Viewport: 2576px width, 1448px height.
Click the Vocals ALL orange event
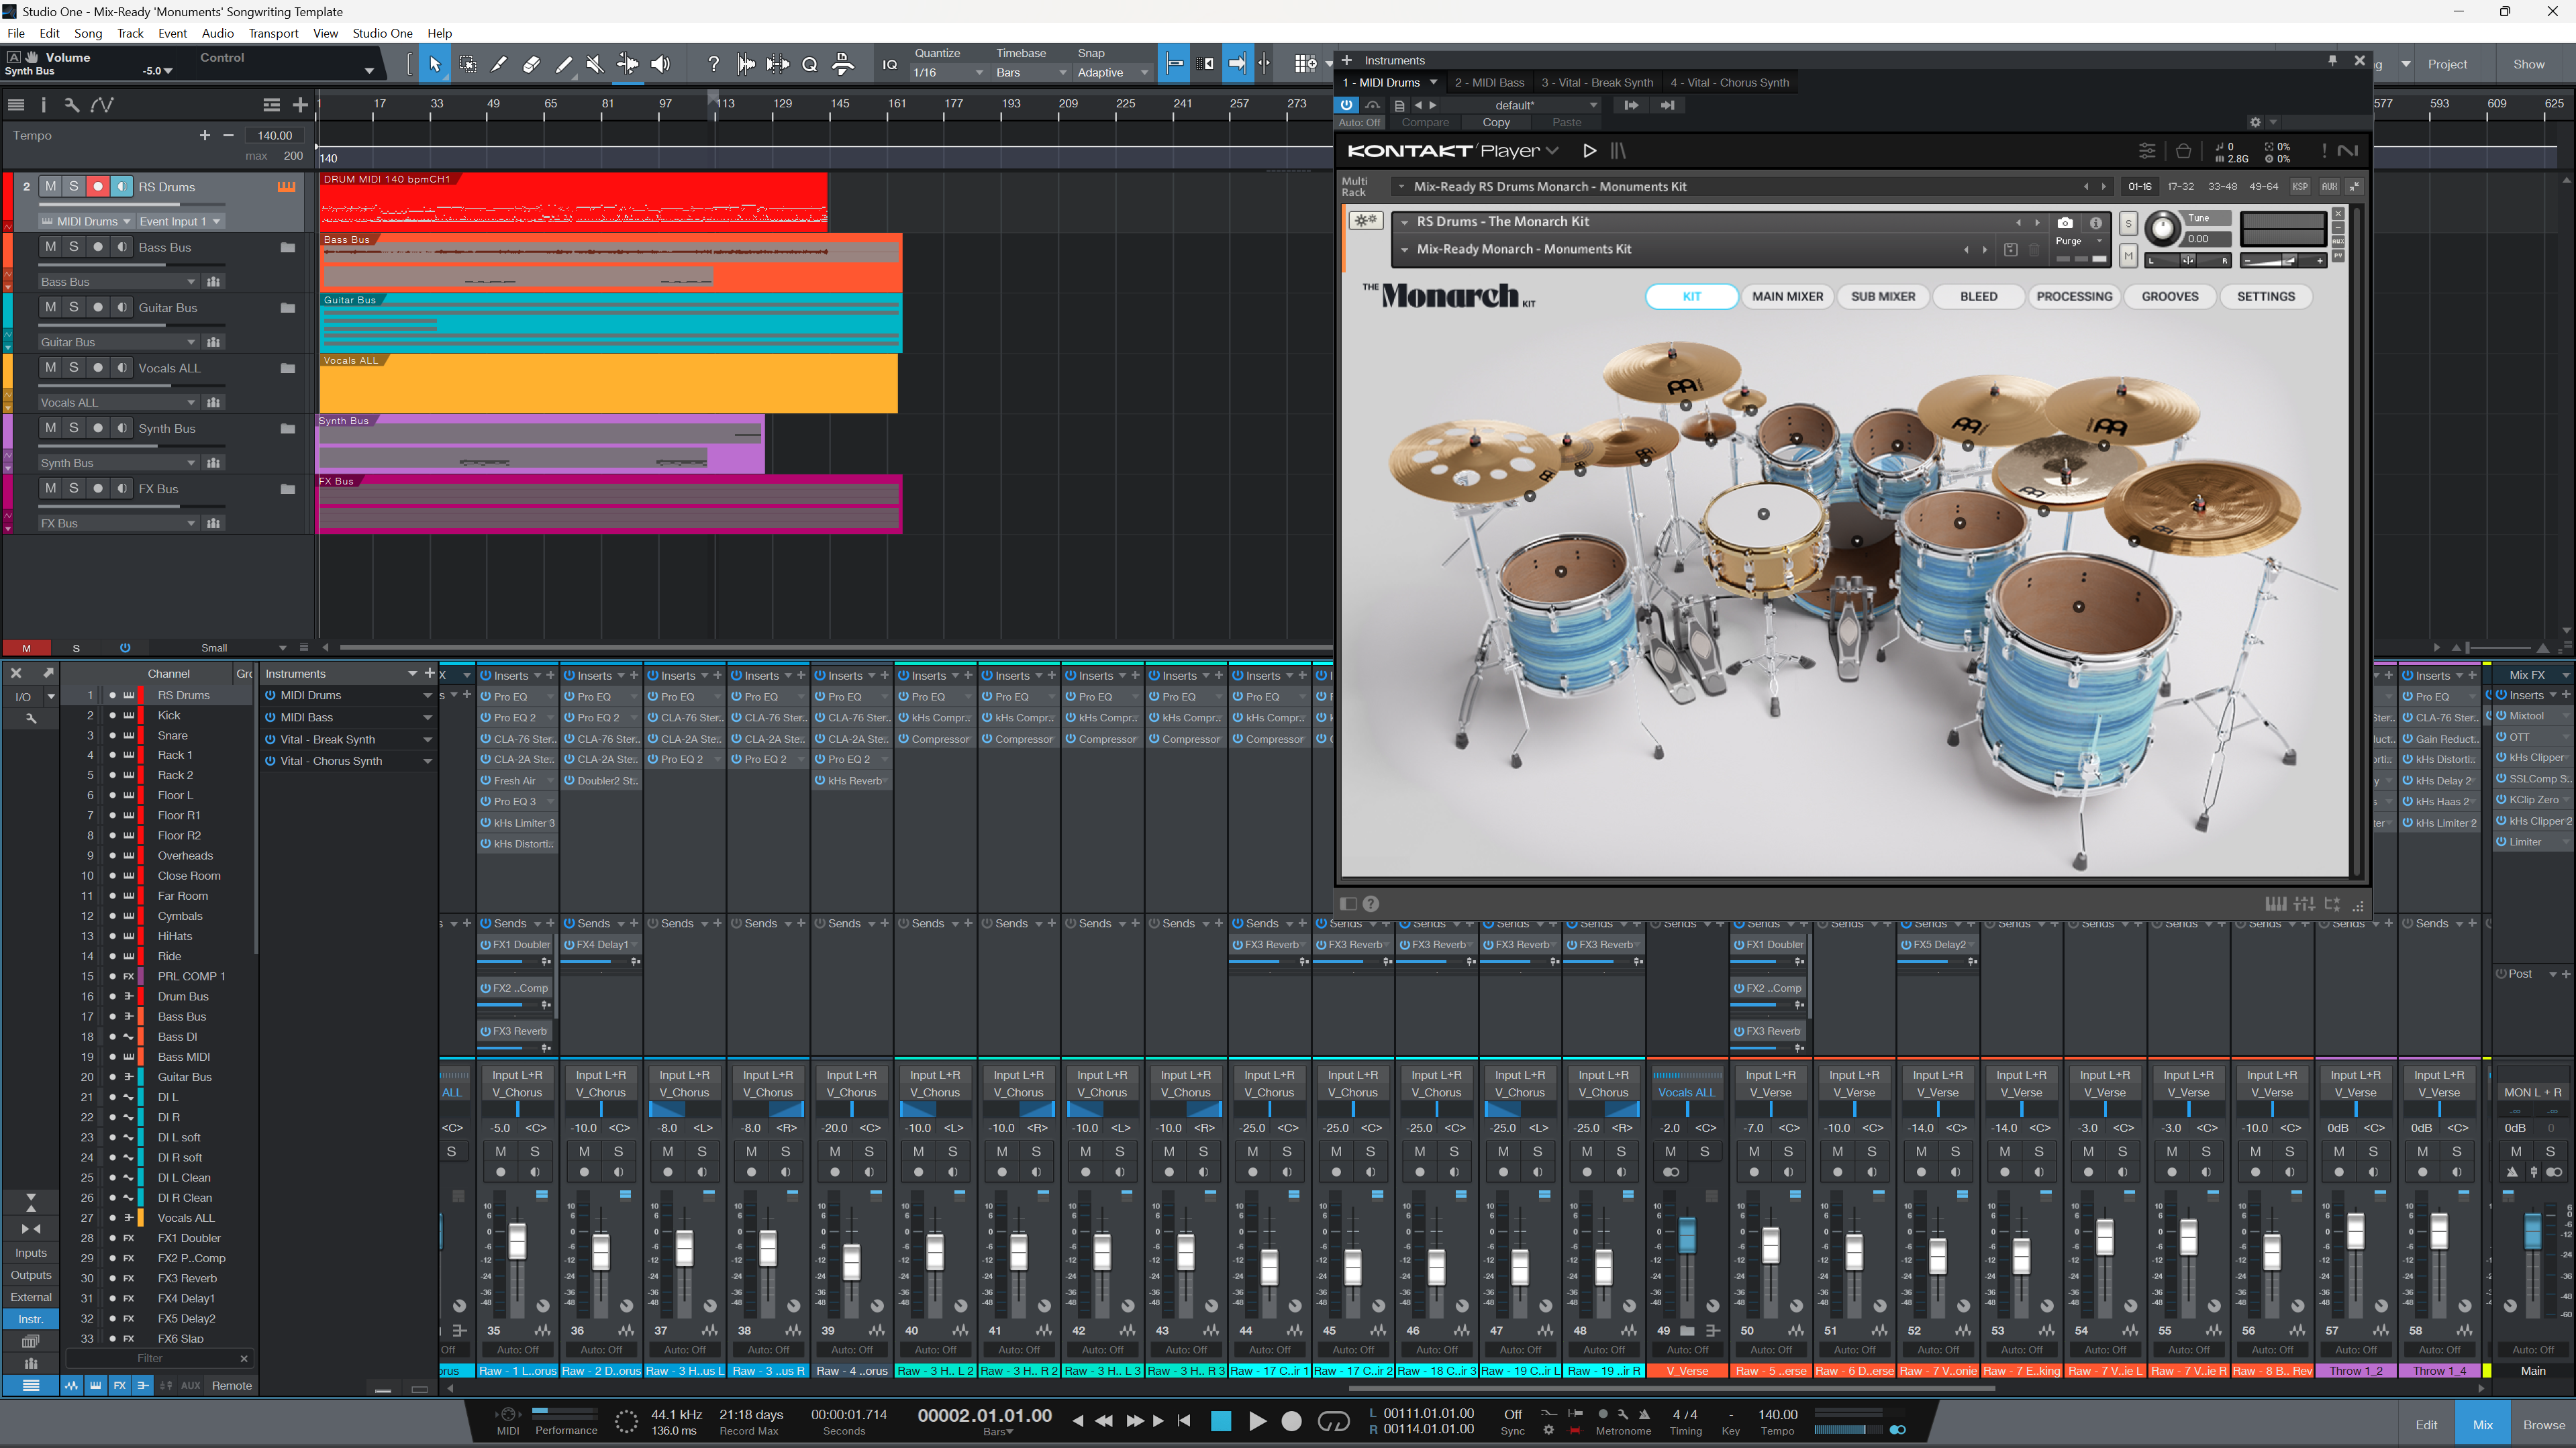(x=608, y=384)
